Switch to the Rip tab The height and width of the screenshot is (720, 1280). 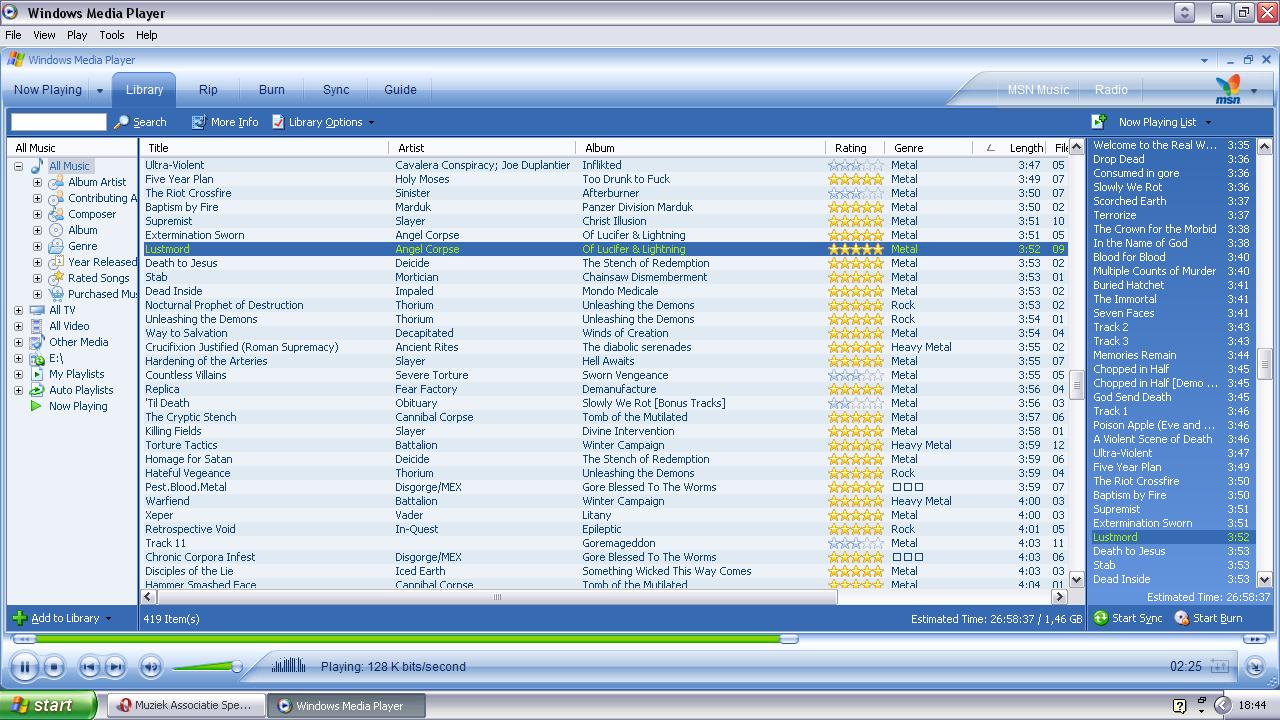[x=208, y=89]
